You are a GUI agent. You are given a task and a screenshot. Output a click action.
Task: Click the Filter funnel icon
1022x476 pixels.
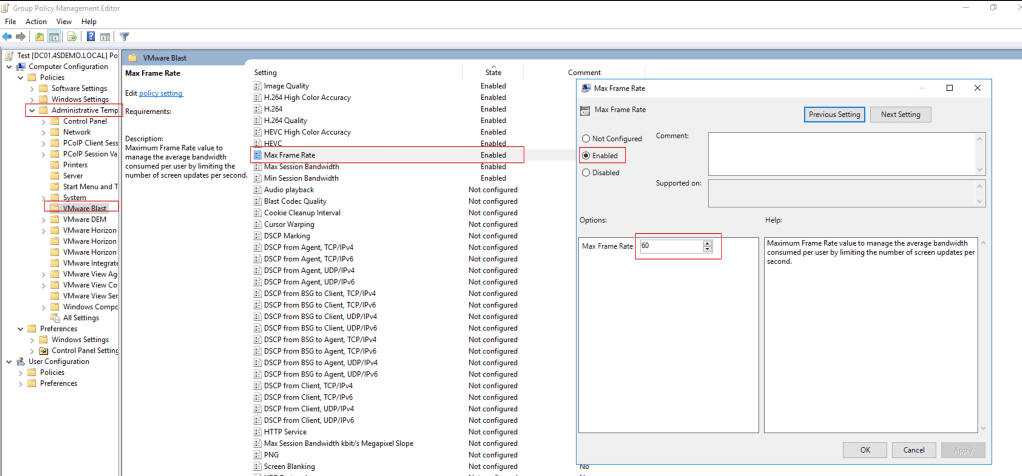coord(124,37)
